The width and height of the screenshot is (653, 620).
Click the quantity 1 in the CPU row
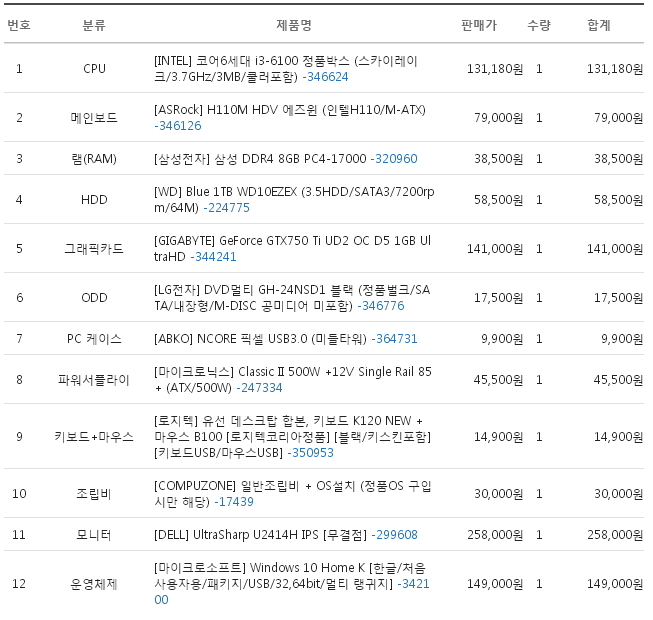tap(539, 69)
